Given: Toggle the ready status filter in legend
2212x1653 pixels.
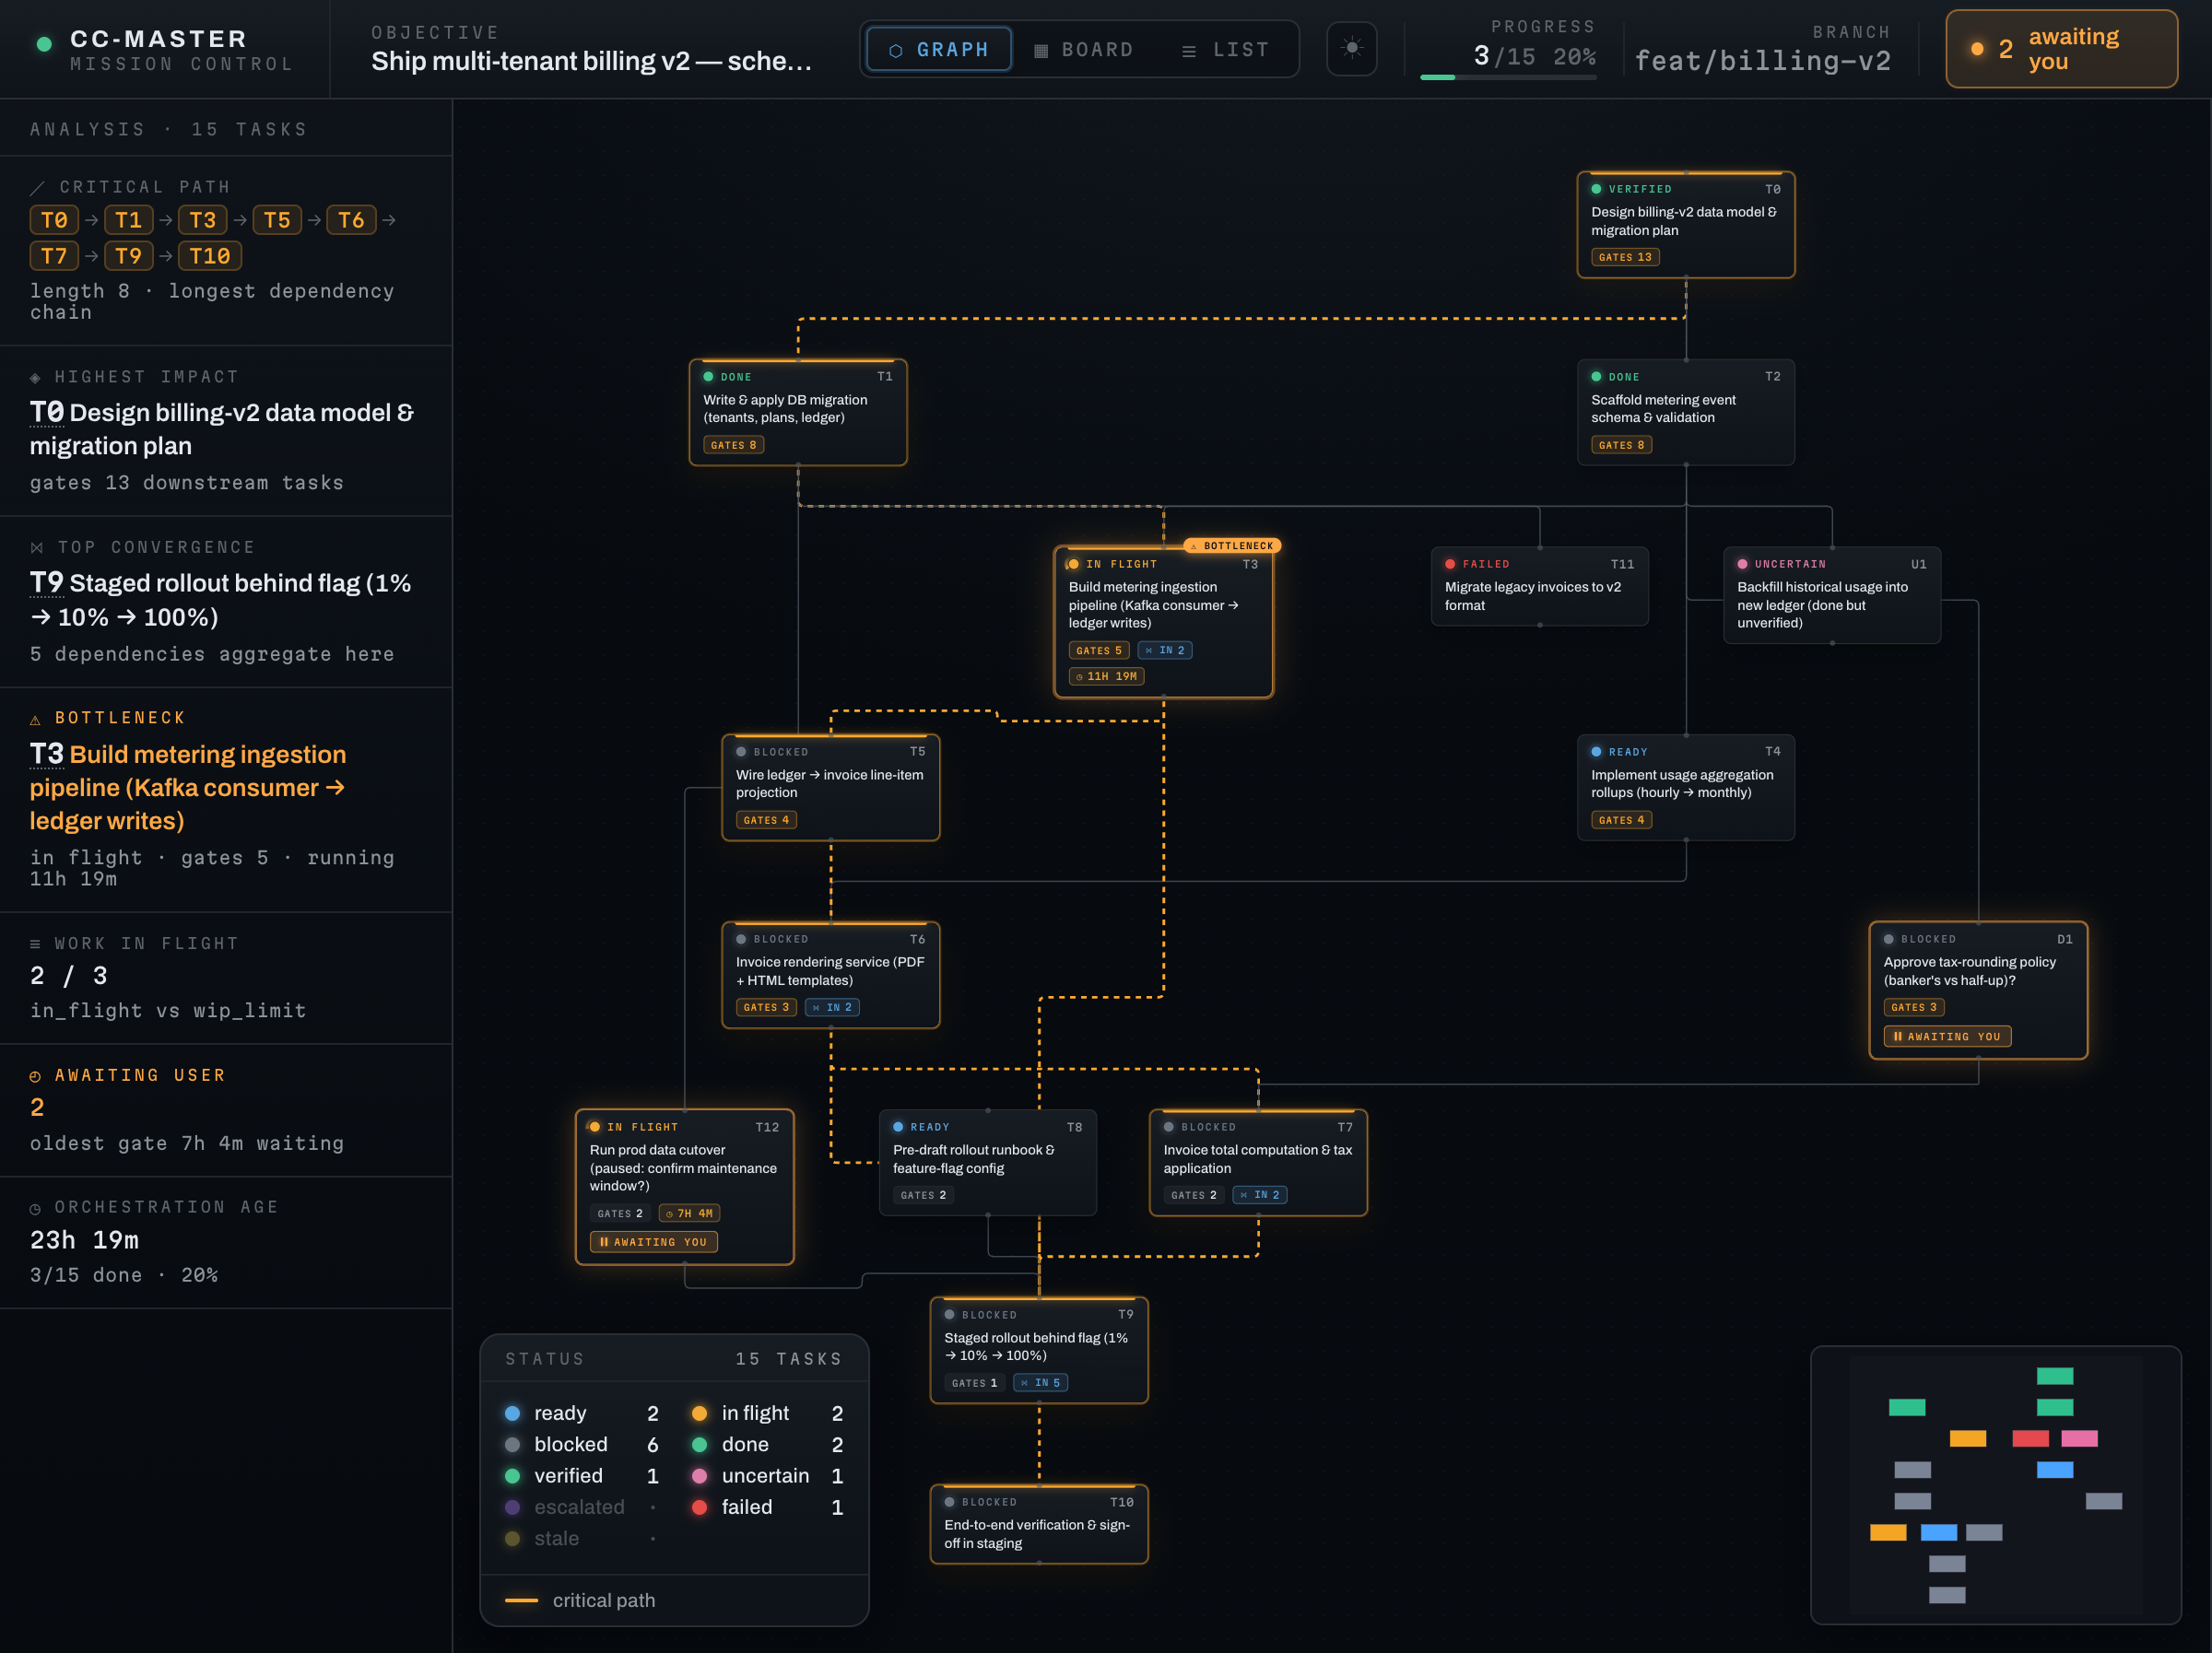Looking at the screenshot, I should click(582, 1413).
